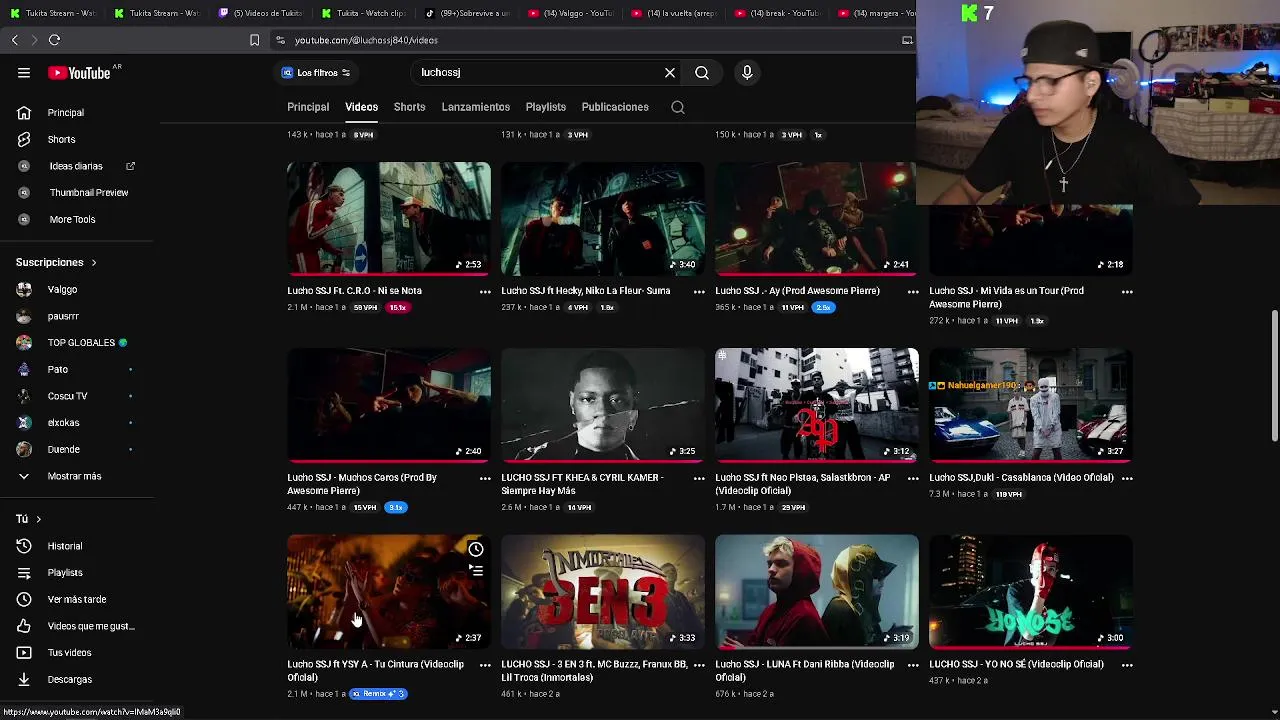Screen dimensions: 1280x720
Task: Open options menu for Muchos Caros video
Action: point(485,478)
